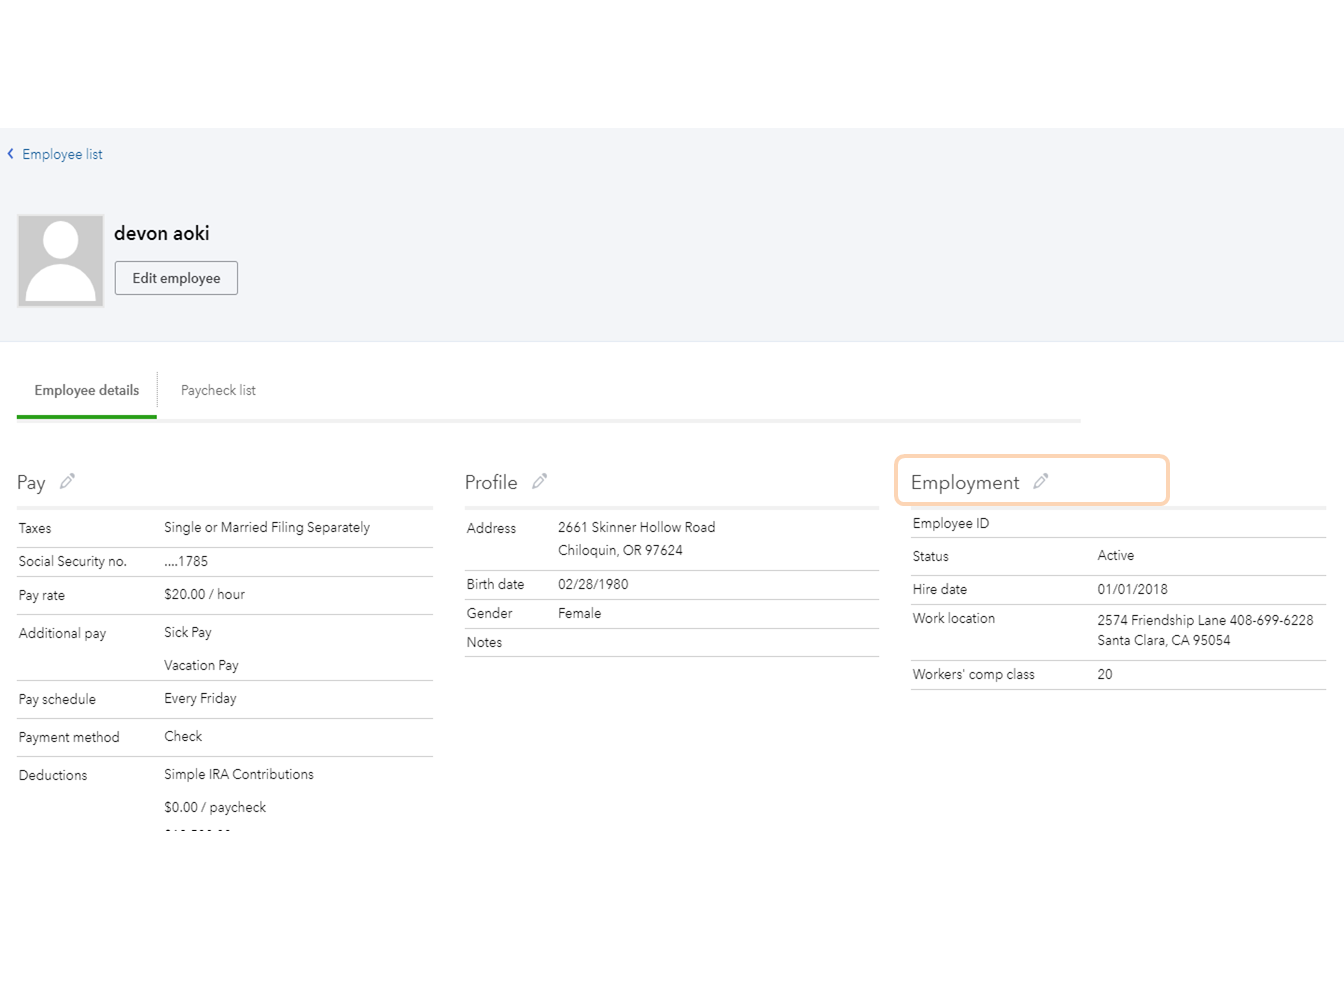Click the Active status value
The height and width of the screenshot is (1008, 1344).
pyautogui.click(x=1115, y=555)
